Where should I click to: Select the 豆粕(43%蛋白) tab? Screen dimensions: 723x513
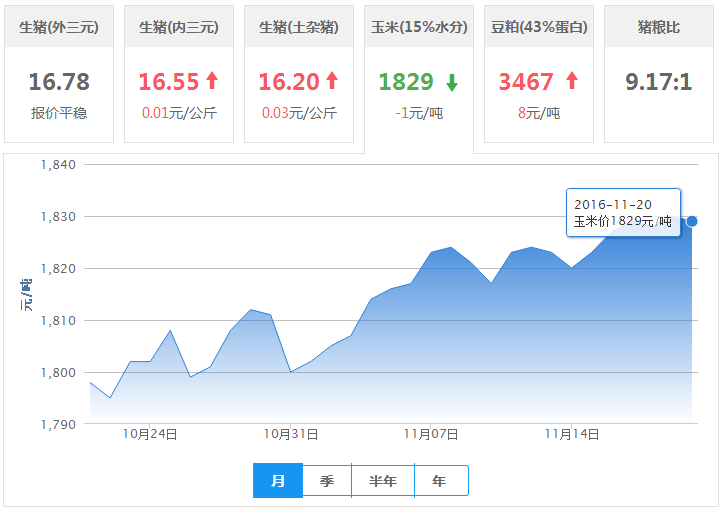click(539, 74)
